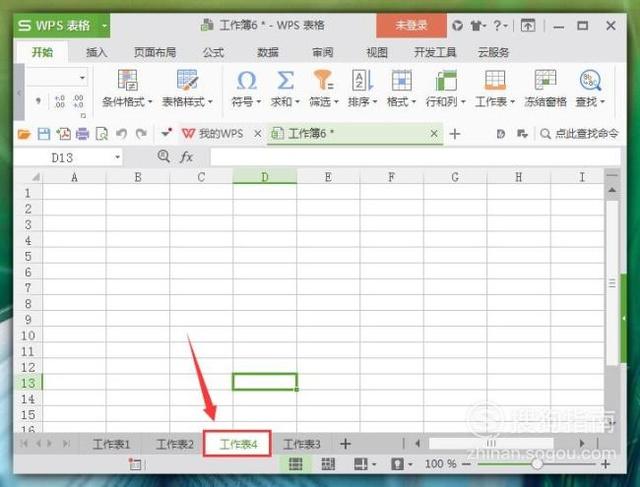
Task: Click the horizontal scrollbar right arrow
Action: coord(582,443)
